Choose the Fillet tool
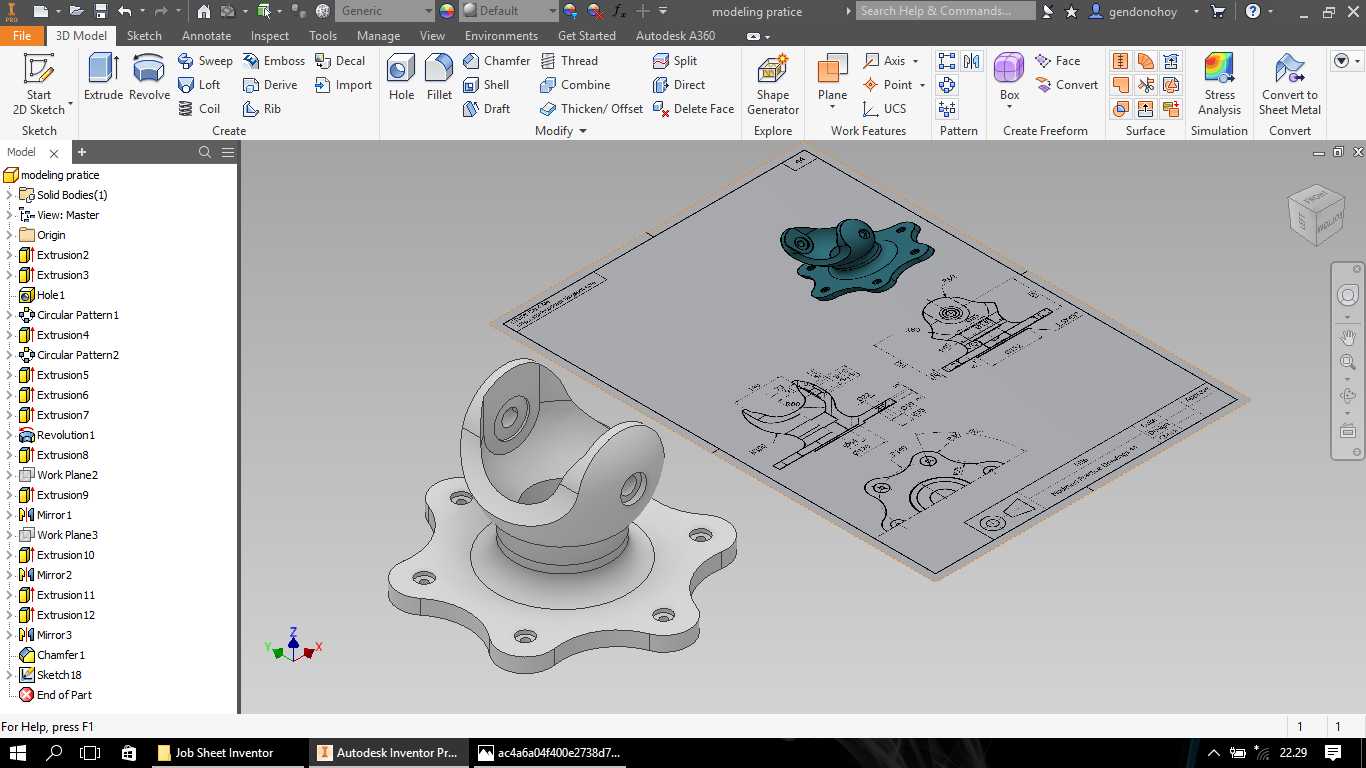This screenshot has width=1366, height=768. coord(439,78)
